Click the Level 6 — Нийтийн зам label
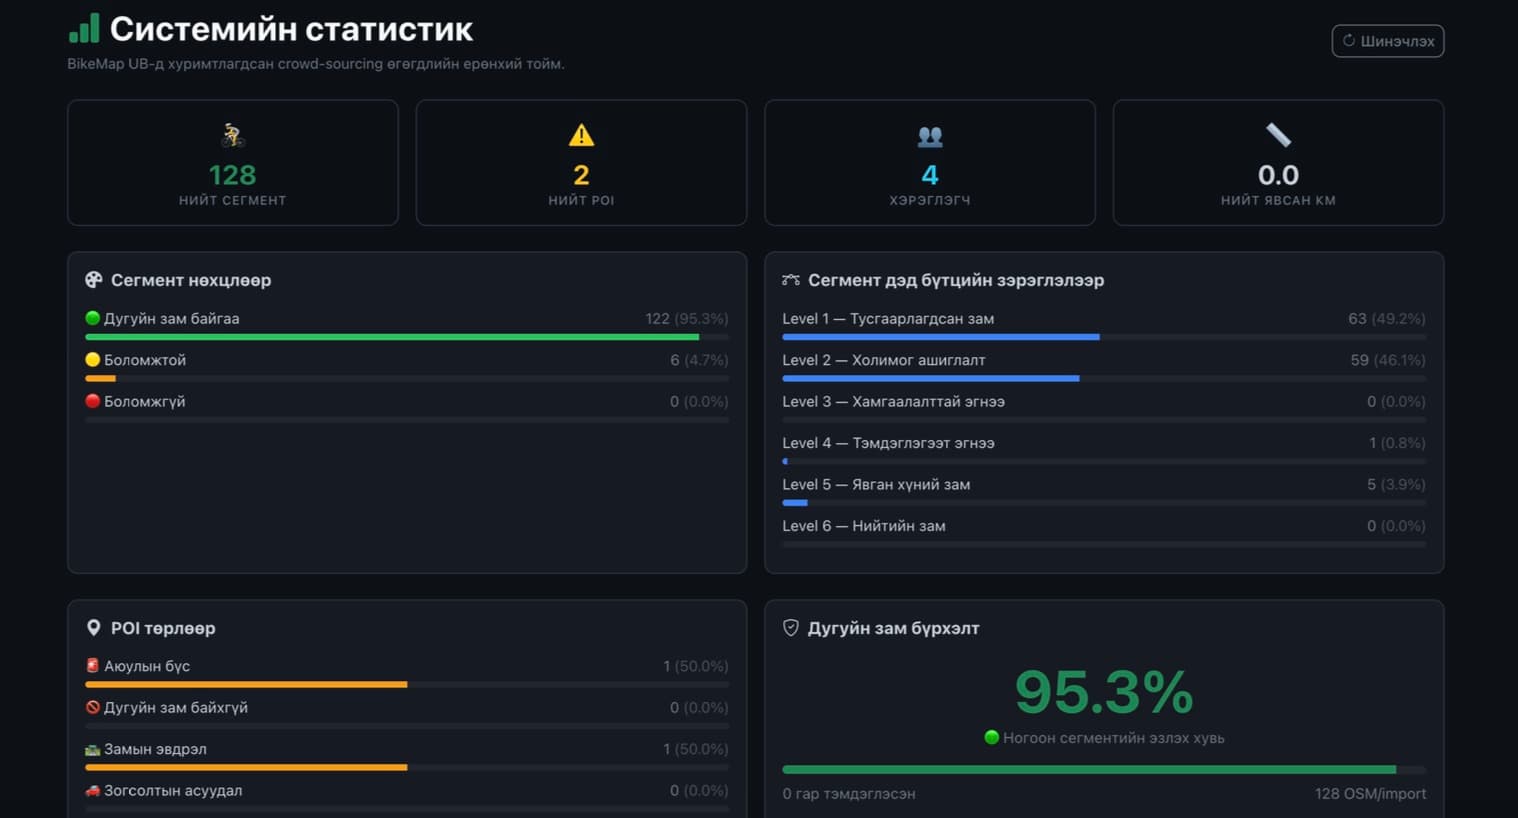Screen dimensions: 1518x818 pyautogui.click(x=864, y=526)
